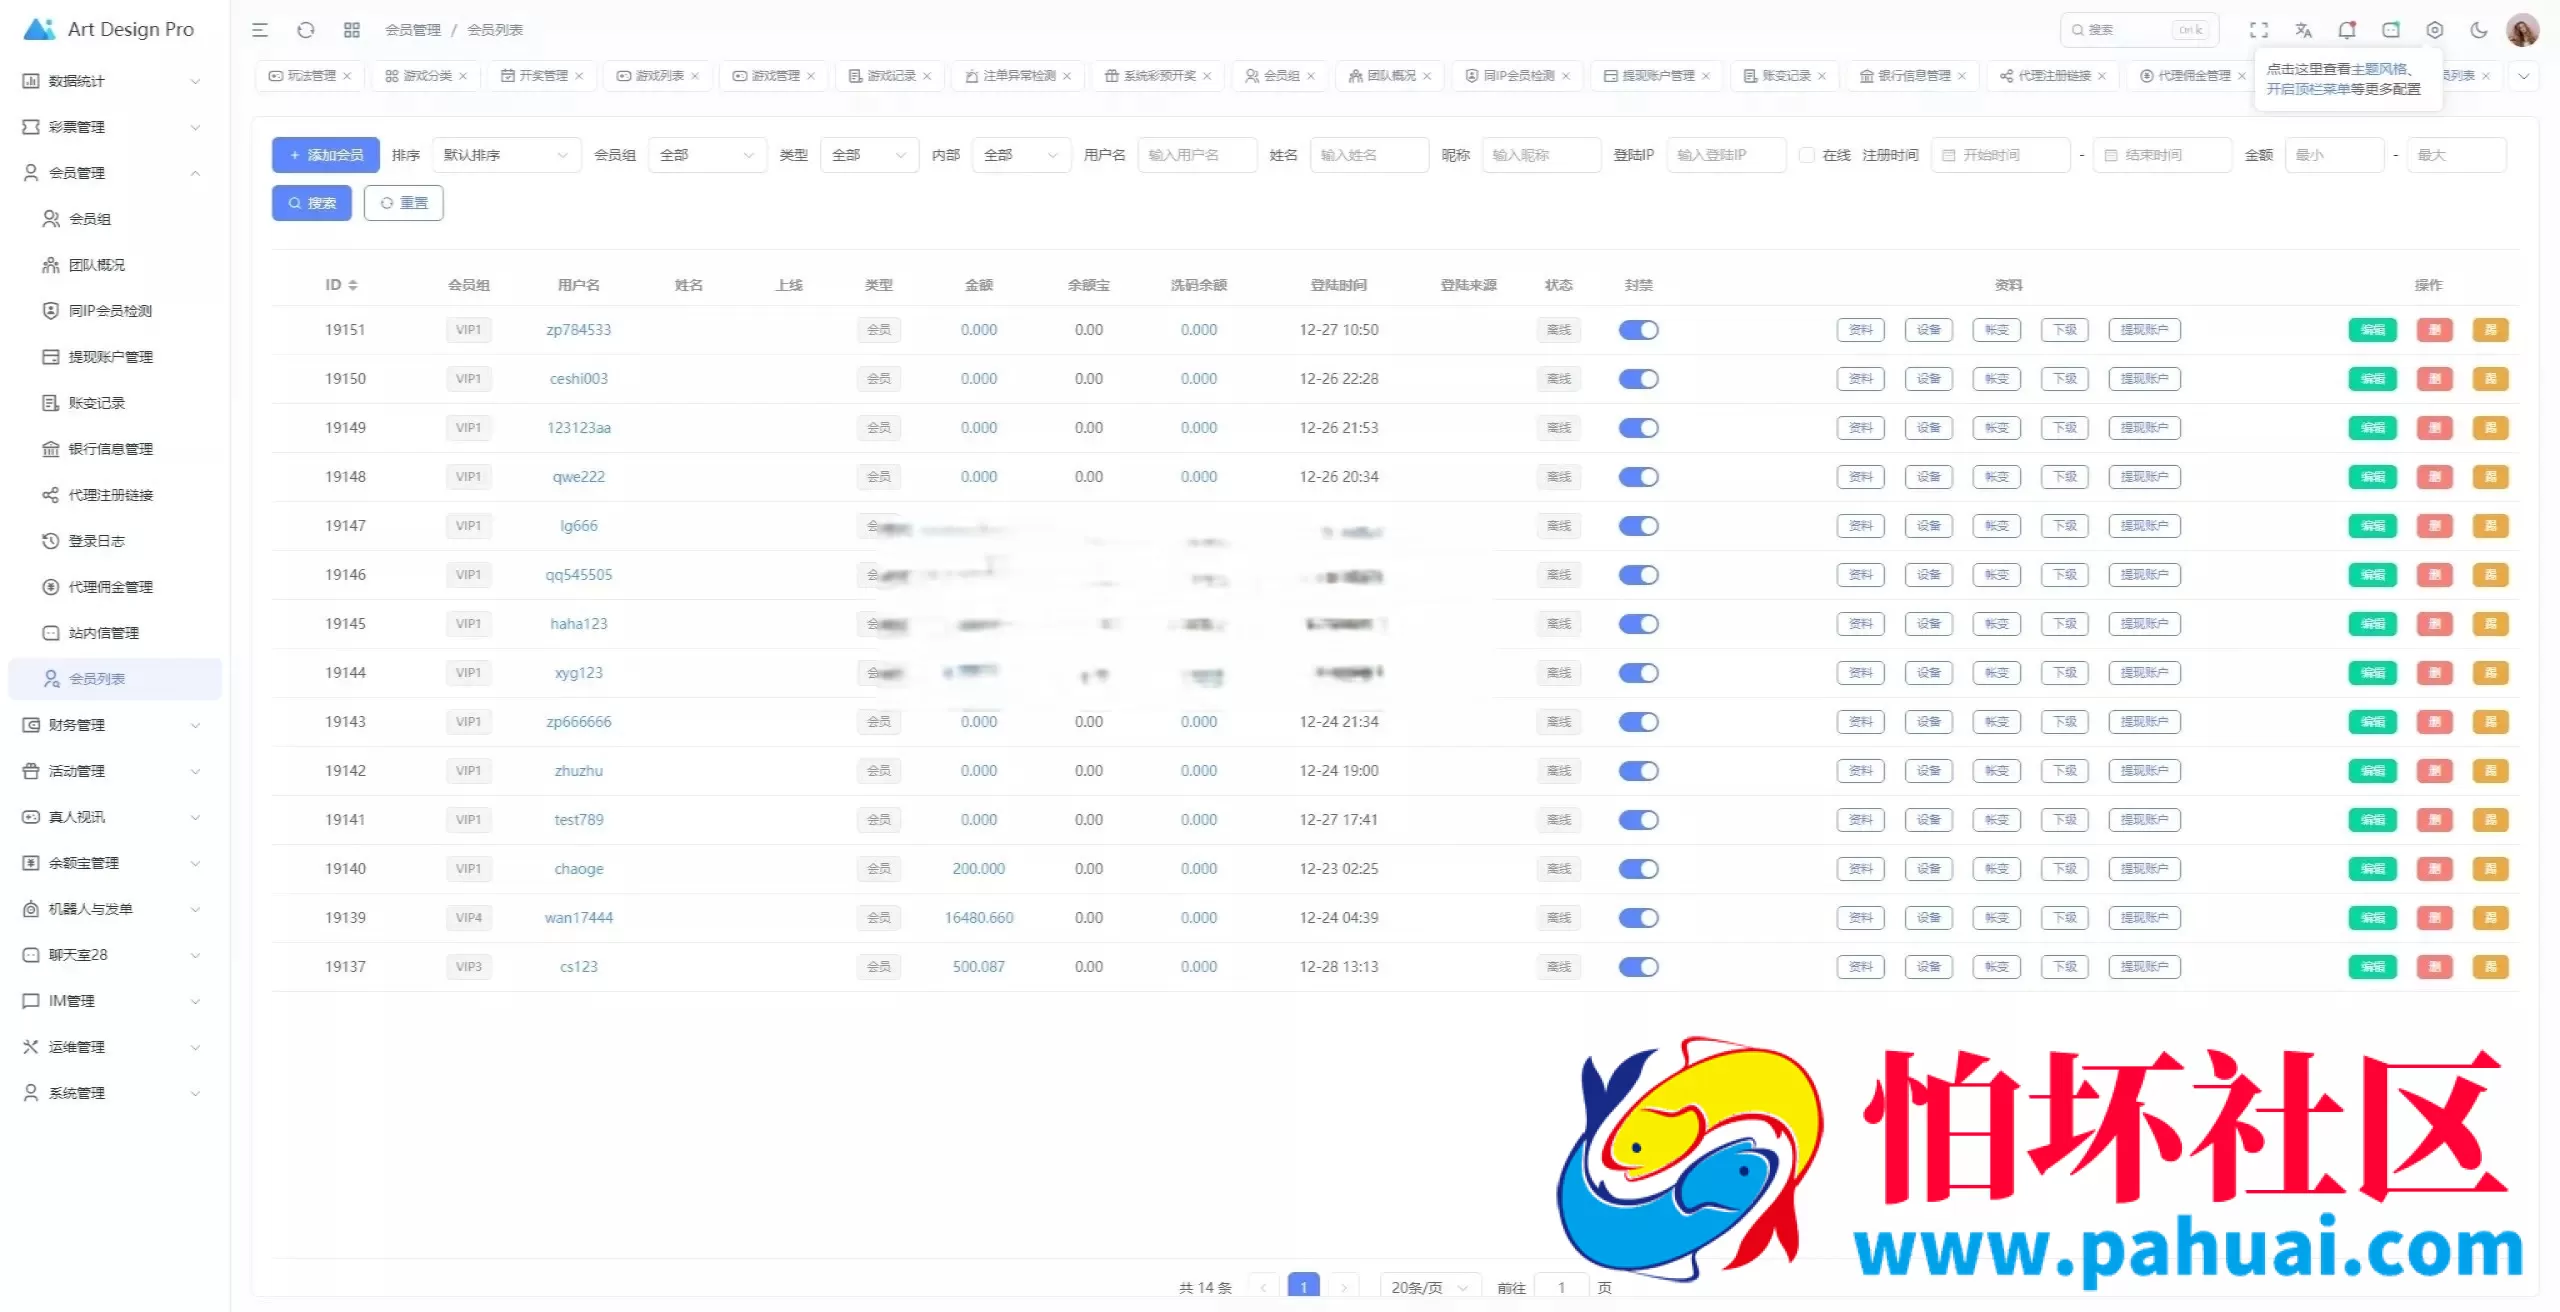Open the notification bell
Viewport: 2560px width, 1312px height.
click(x=2347, y=30)
